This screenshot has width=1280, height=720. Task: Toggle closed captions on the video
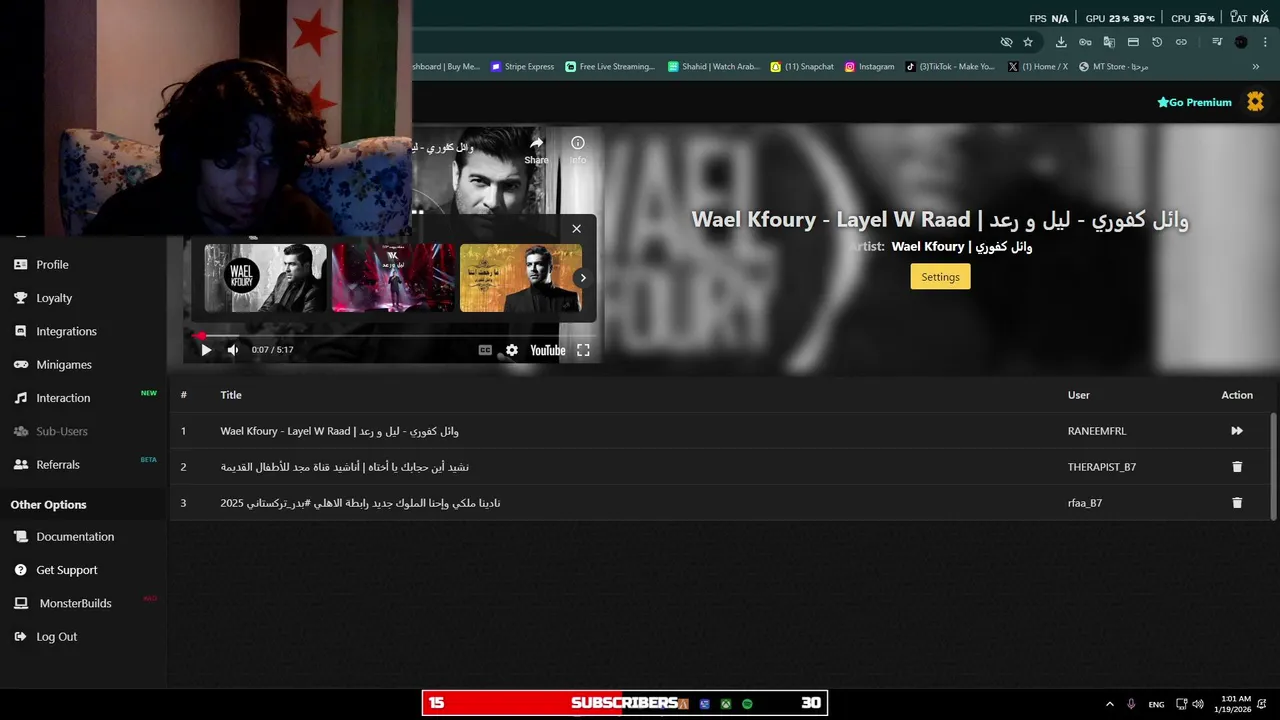(x=485, y=350)
